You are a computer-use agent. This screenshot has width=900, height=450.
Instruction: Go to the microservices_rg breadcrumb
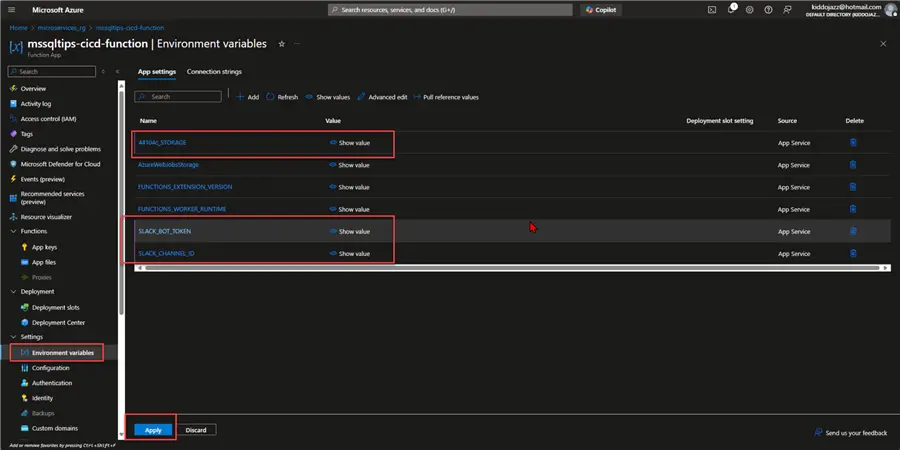pyautogui.click(x=61, y=28)
